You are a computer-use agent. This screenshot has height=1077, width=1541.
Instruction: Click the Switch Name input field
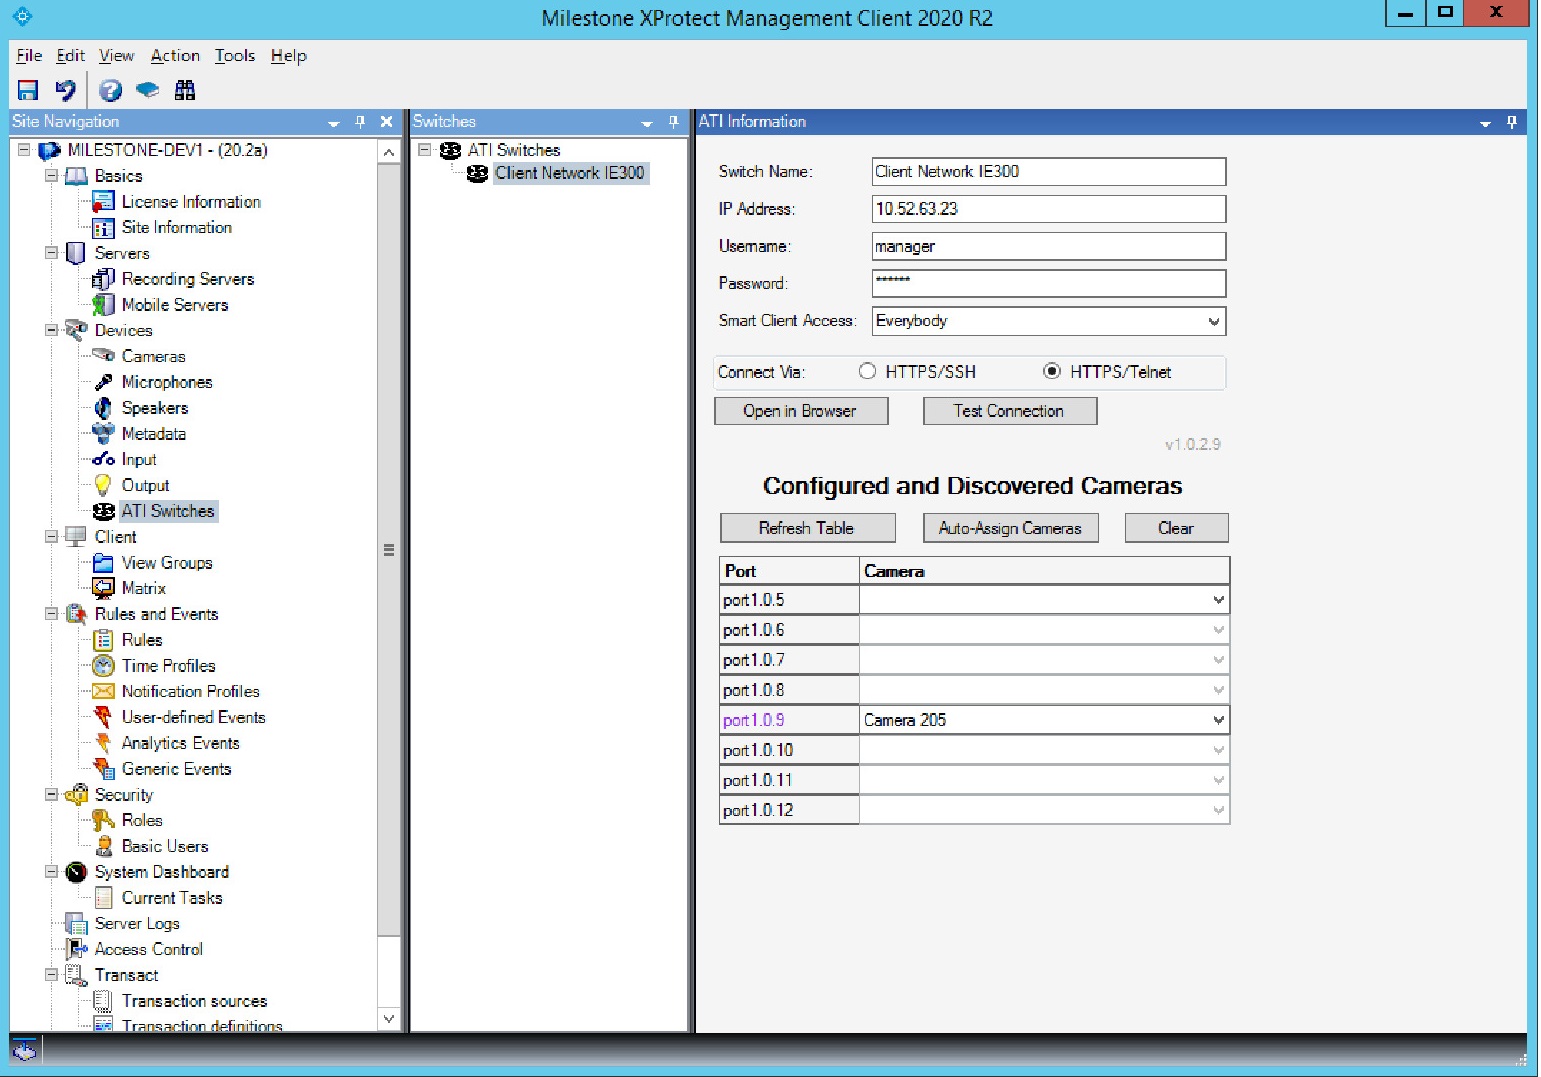(1049, 172)
